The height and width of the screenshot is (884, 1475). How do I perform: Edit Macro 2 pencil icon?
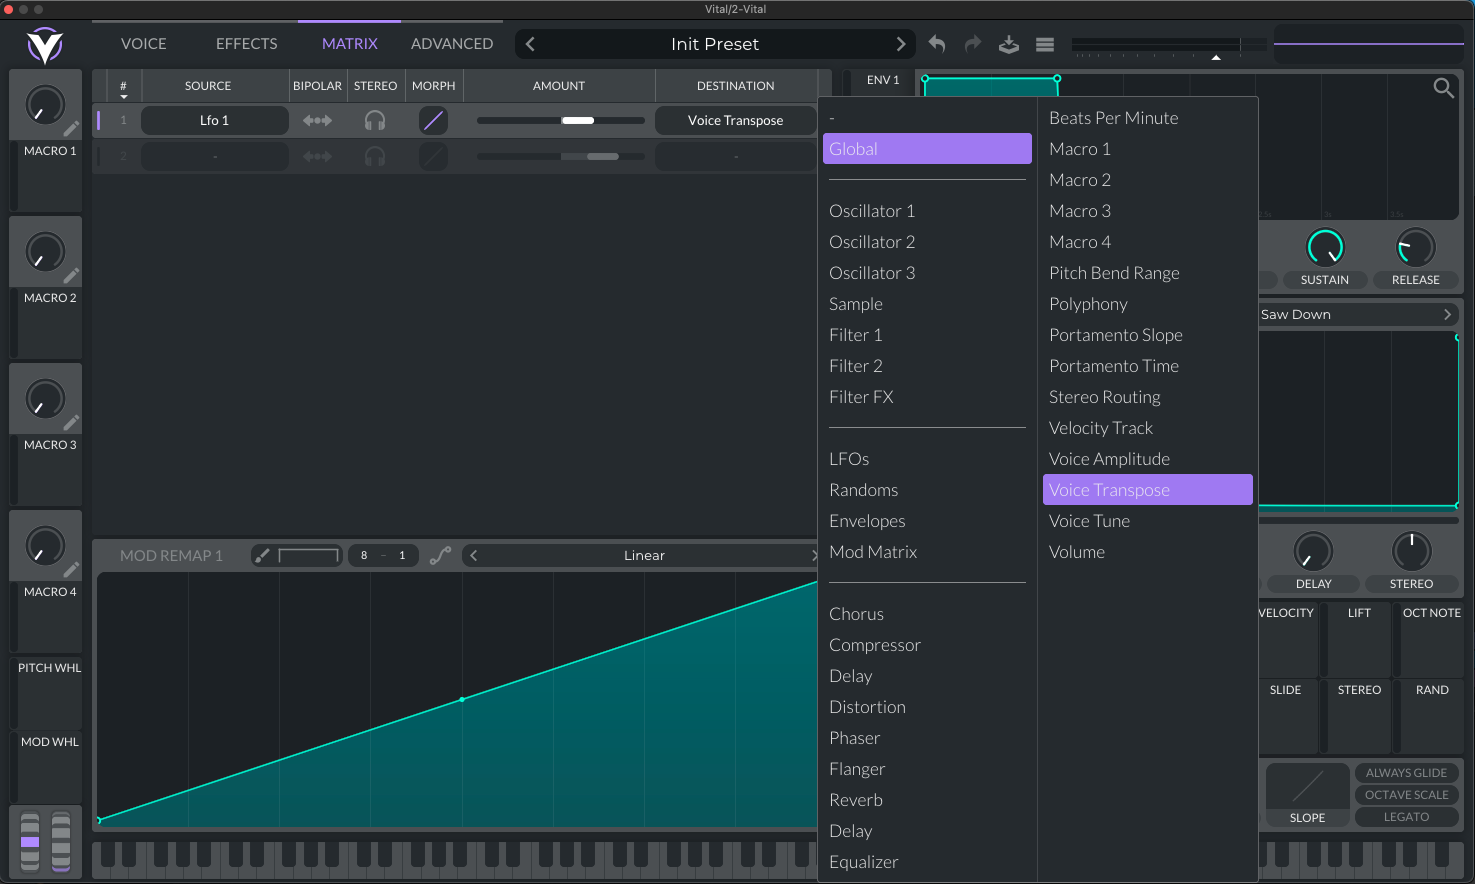point(71,275)
